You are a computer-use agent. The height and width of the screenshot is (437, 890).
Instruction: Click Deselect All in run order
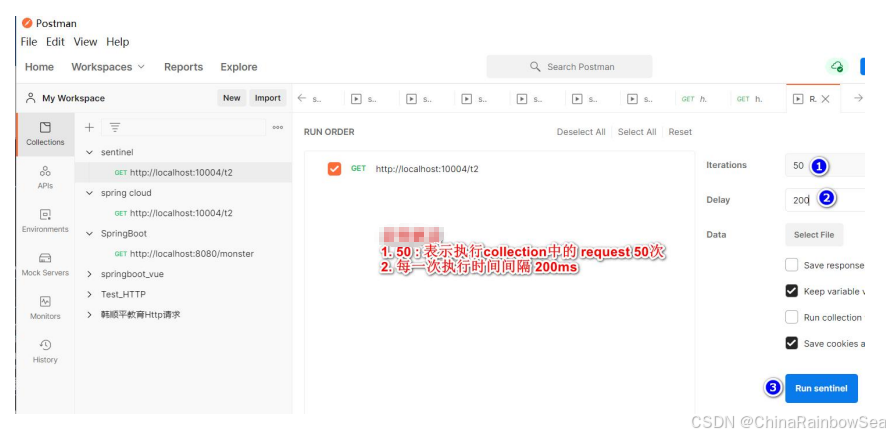click(x=581, y=132)
